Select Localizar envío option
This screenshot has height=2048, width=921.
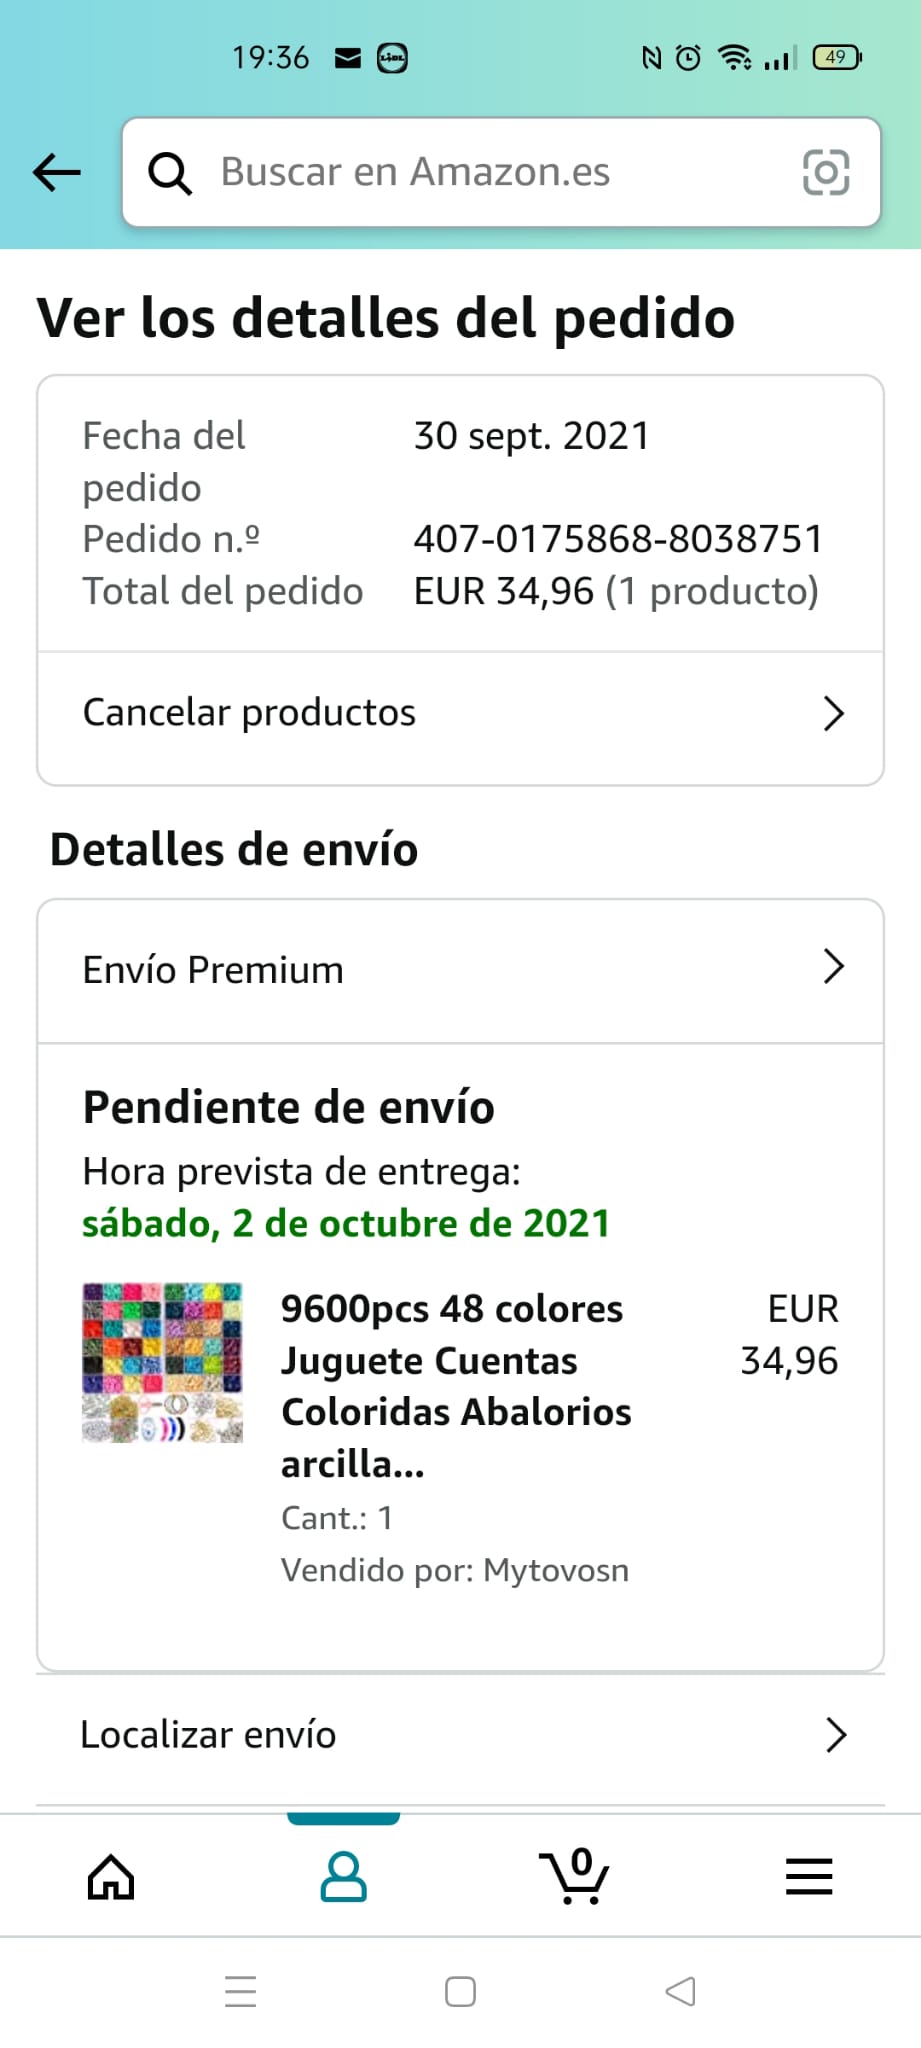(460, 1735)
